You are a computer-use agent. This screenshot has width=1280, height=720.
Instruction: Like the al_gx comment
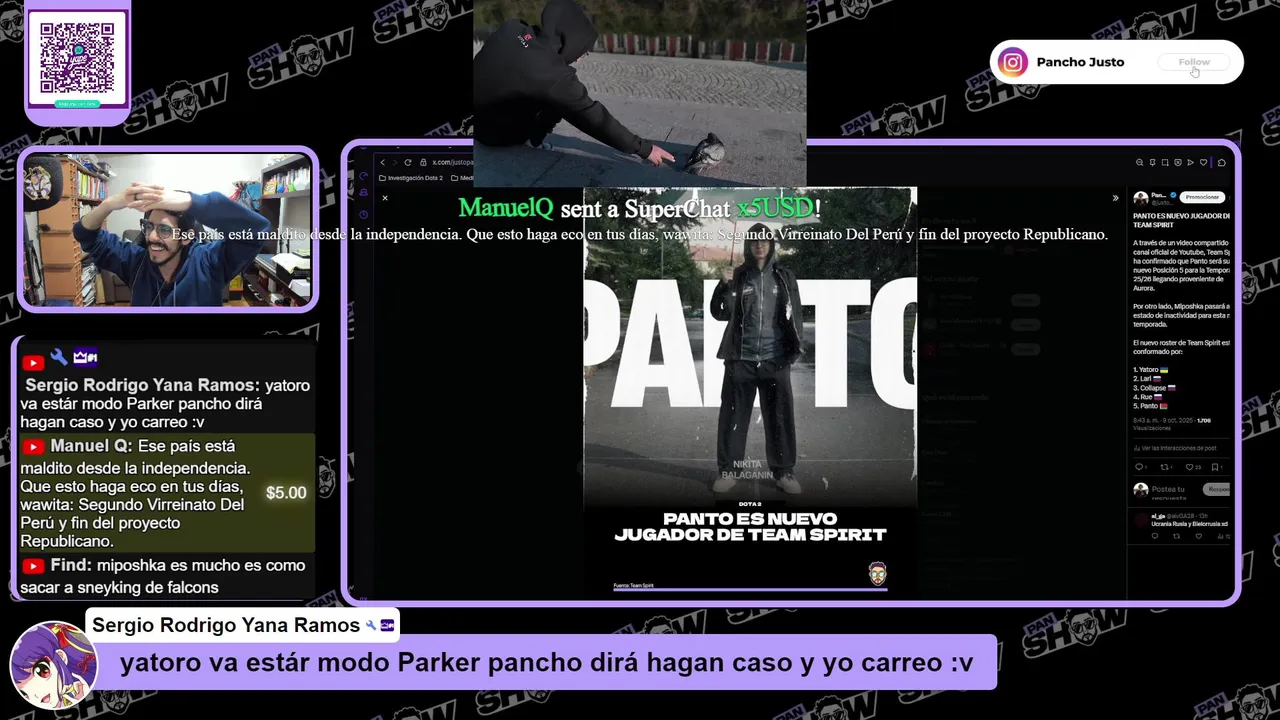pos(1199,536)
